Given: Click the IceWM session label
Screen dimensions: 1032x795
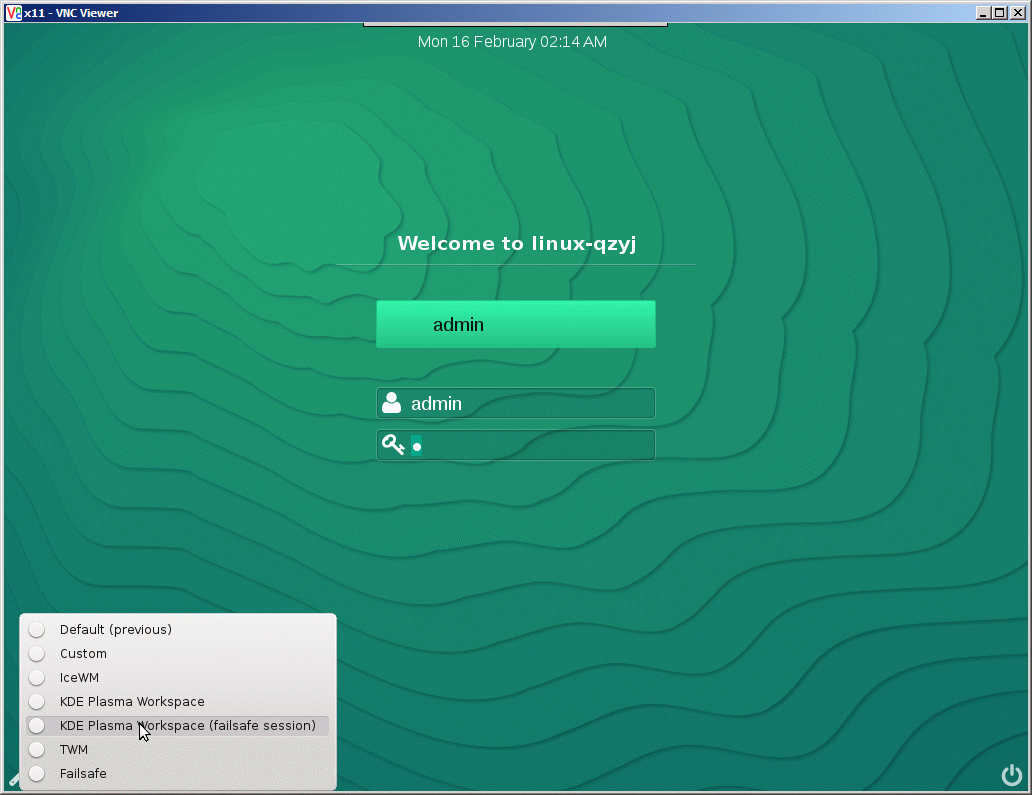Looking at the screenshot, I should pos(79,677).
